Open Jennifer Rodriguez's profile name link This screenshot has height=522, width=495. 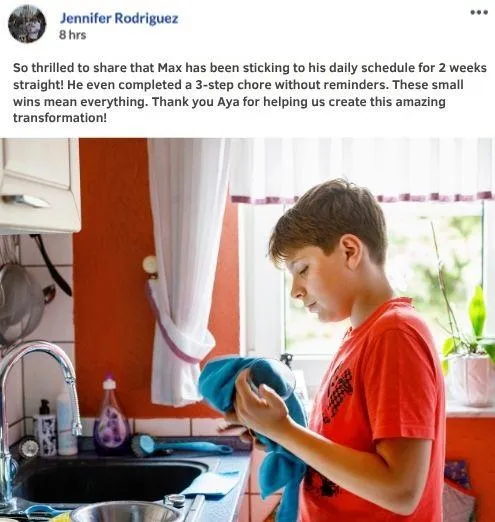coord(119,19)
